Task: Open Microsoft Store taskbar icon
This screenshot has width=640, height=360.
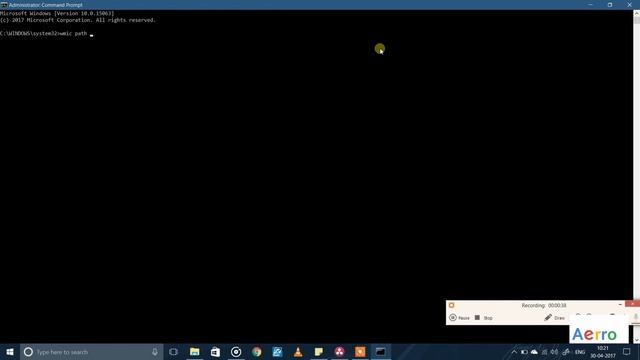Action: tap(216, 352)
